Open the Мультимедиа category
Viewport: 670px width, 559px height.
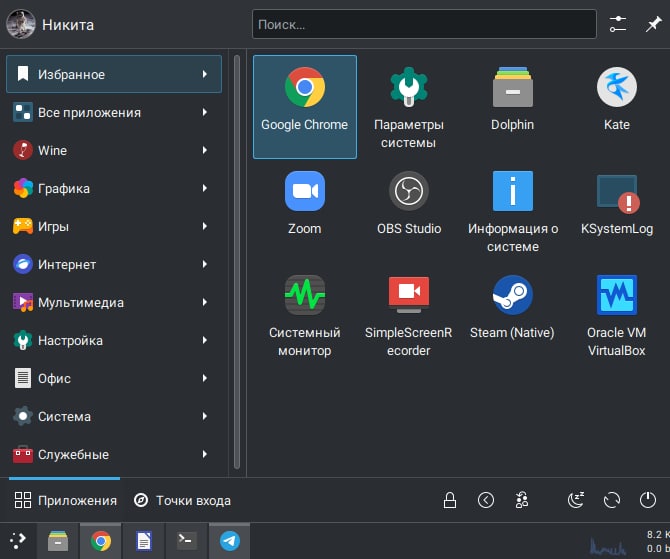coord(114,303)
